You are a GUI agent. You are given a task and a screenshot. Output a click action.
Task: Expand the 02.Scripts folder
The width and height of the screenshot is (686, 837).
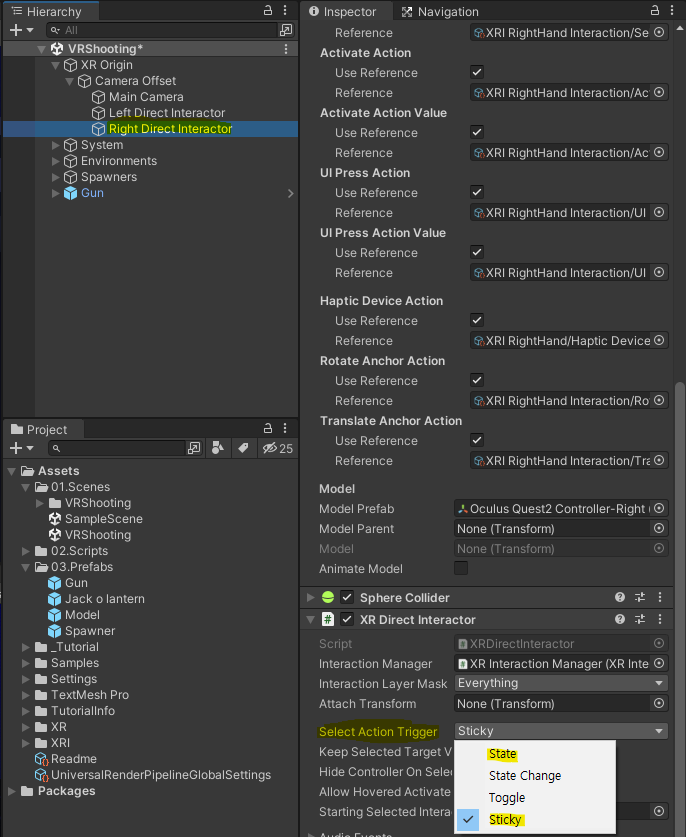click(26, 551)
